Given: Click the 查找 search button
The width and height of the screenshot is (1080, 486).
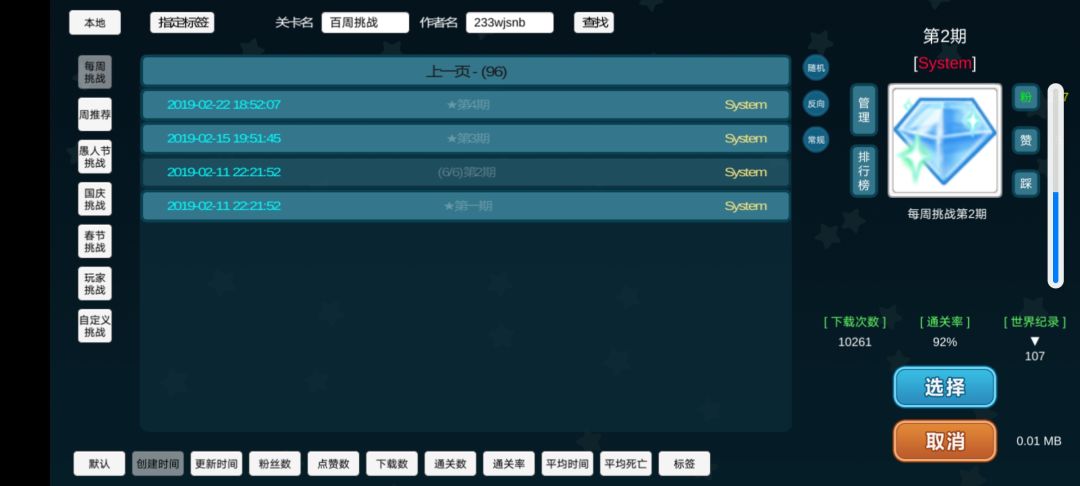Looking at the screenshot, I should (594, 23).
